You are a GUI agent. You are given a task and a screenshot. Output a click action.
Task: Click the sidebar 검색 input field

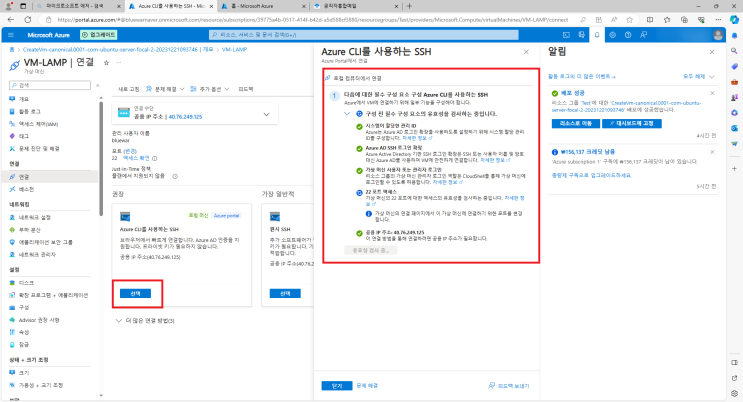click(50, 85)
